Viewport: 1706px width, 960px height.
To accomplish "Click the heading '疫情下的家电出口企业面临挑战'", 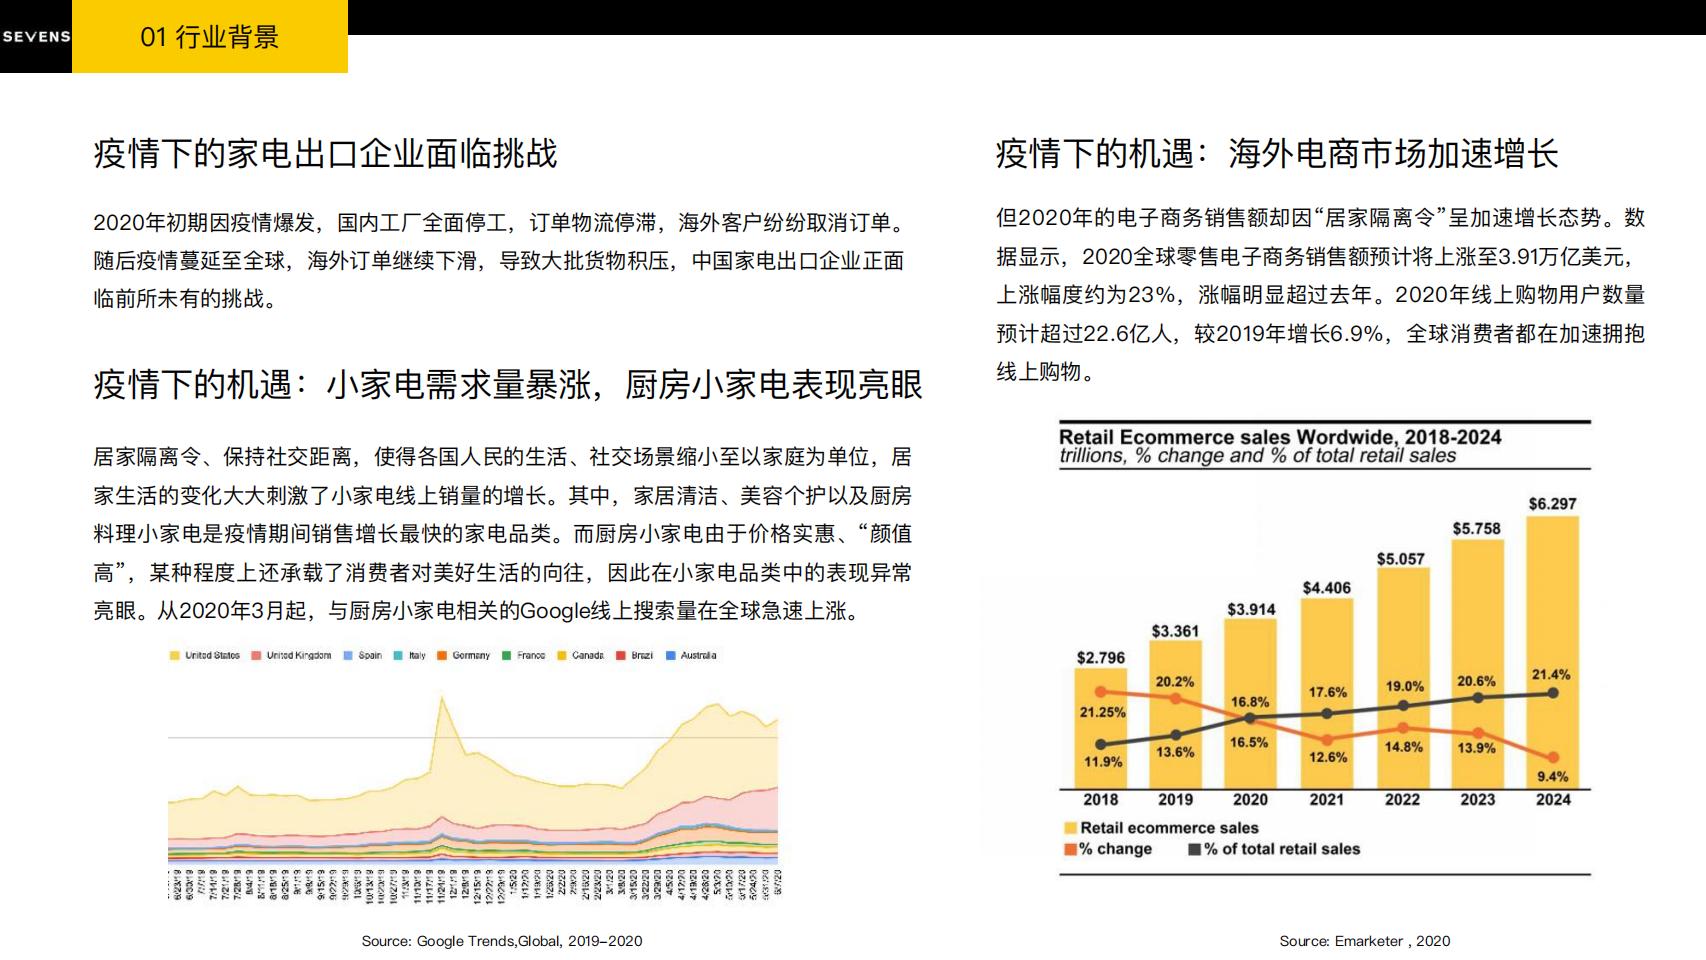I will 325,154.
